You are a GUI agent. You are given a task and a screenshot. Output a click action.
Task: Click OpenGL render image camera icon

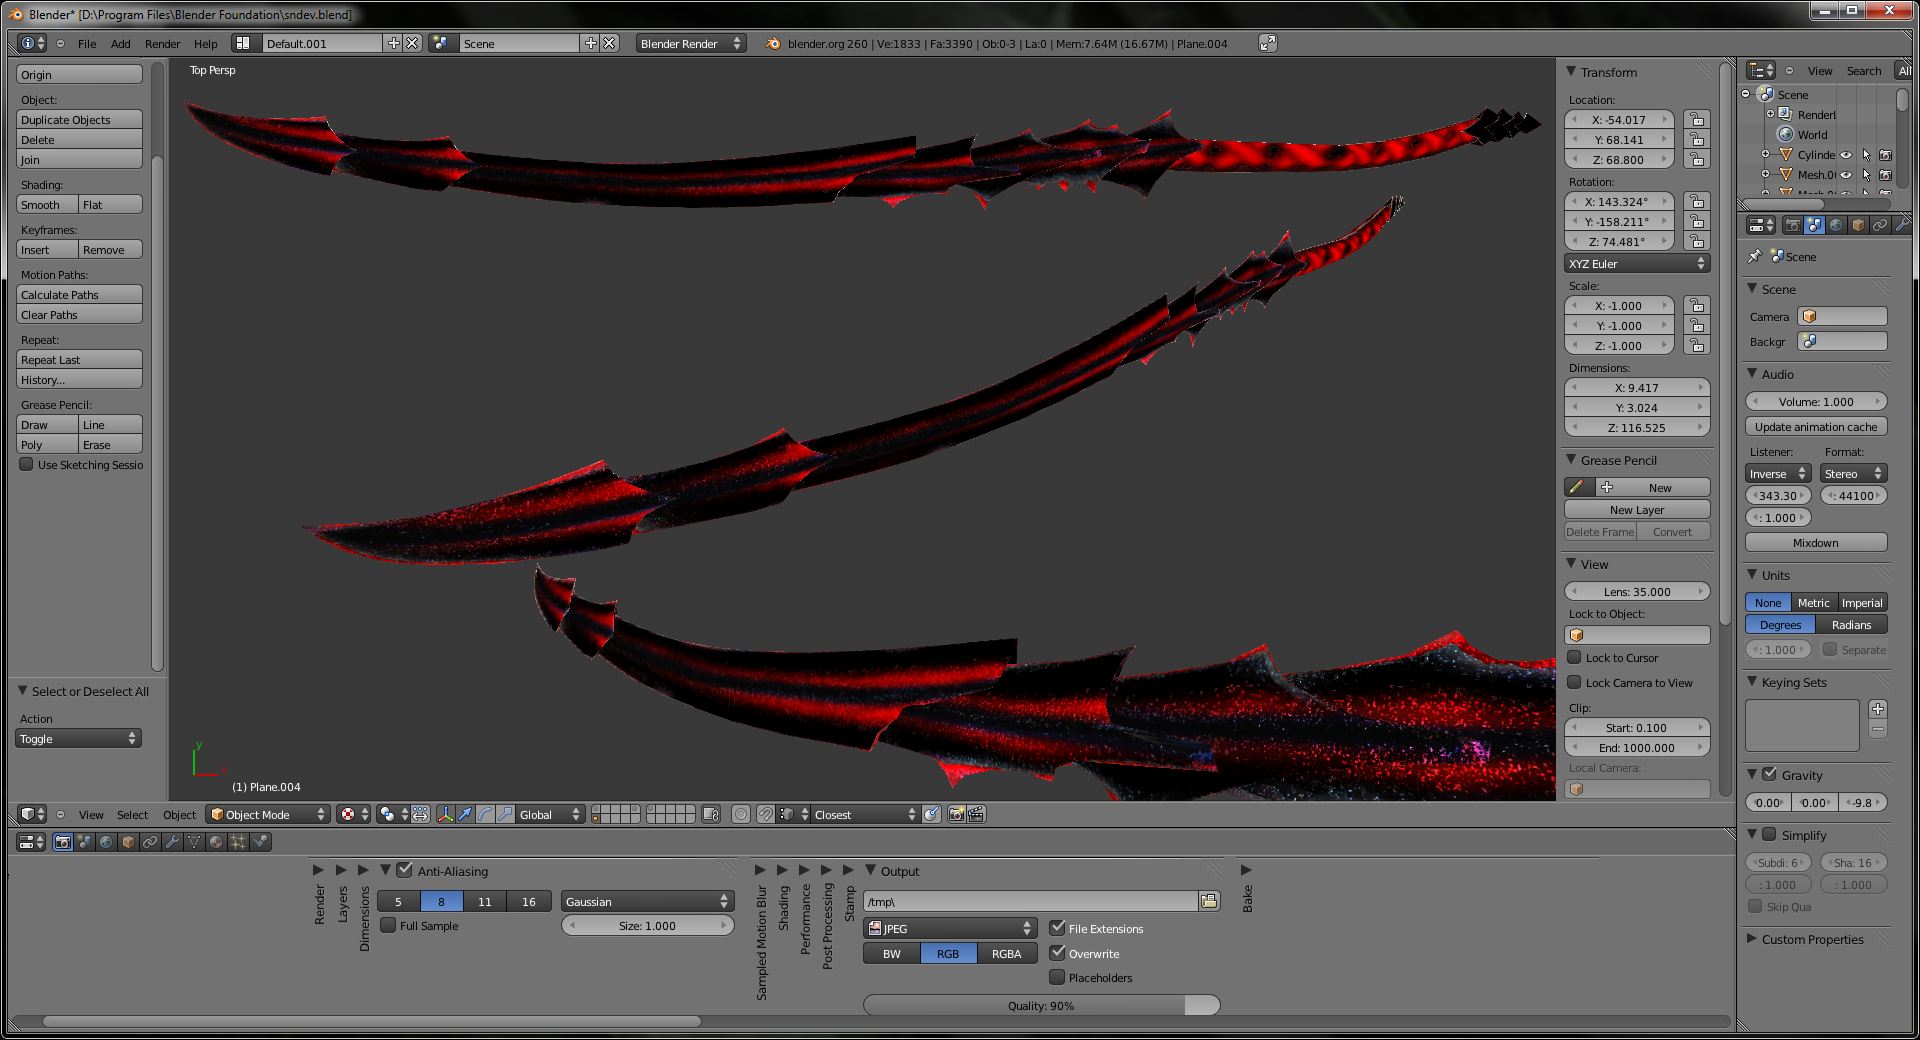coord(956,814)
